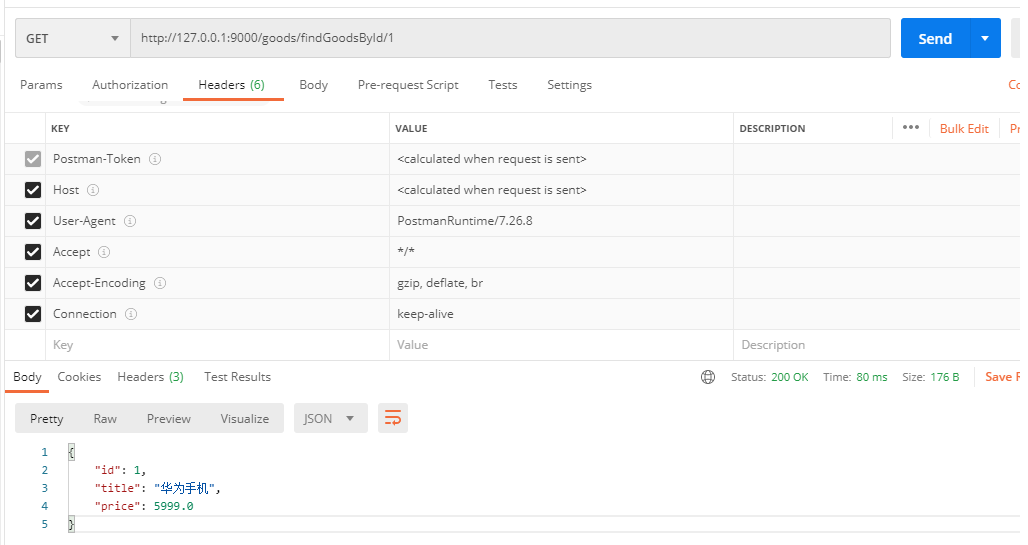Uncheck the Host header checkbox
The height and width of the screenshot is (545, 1028).
point(33,190)
